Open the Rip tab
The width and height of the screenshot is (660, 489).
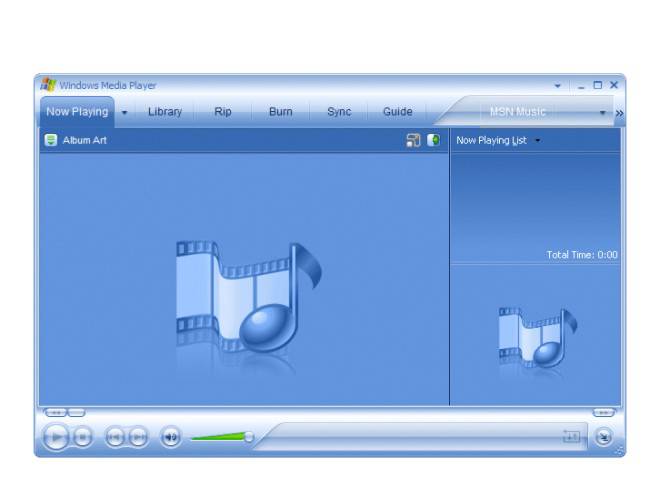(x=223, y=112)
